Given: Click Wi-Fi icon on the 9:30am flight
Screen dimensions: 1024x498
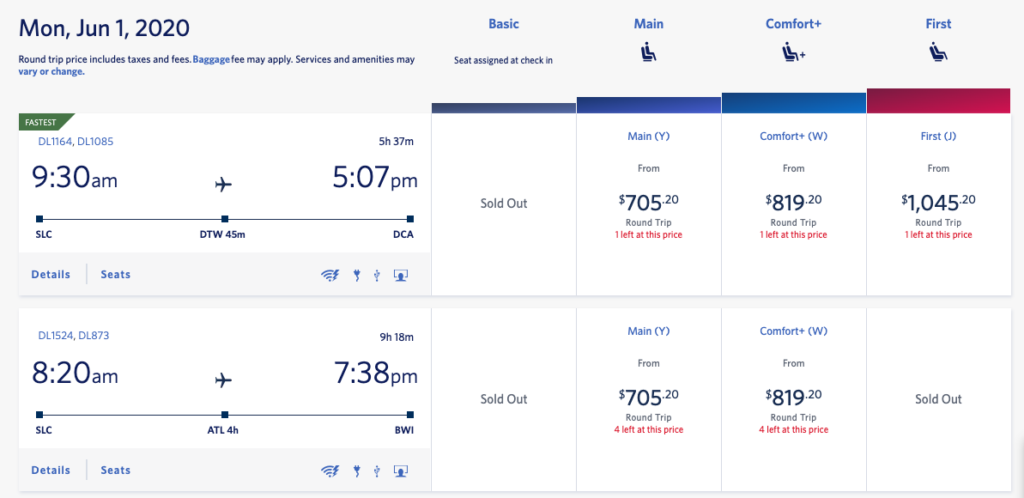Looking at the screenshot, I should click(330, 275).
